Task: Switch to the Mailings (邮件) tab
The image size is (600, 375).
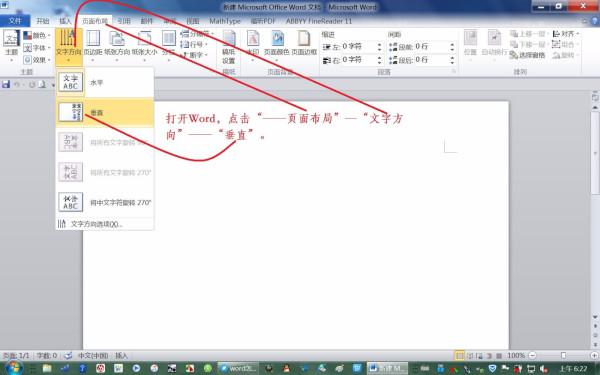Action: point(147,21)
